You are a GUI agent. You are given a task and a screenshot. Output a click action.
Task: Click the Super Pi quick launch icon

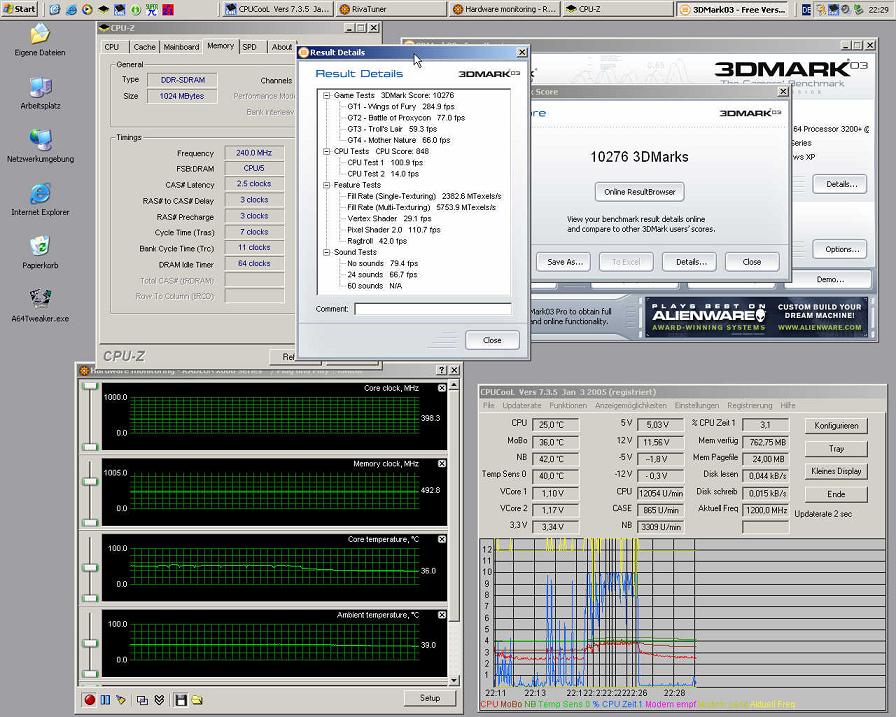tap(151, 9)
